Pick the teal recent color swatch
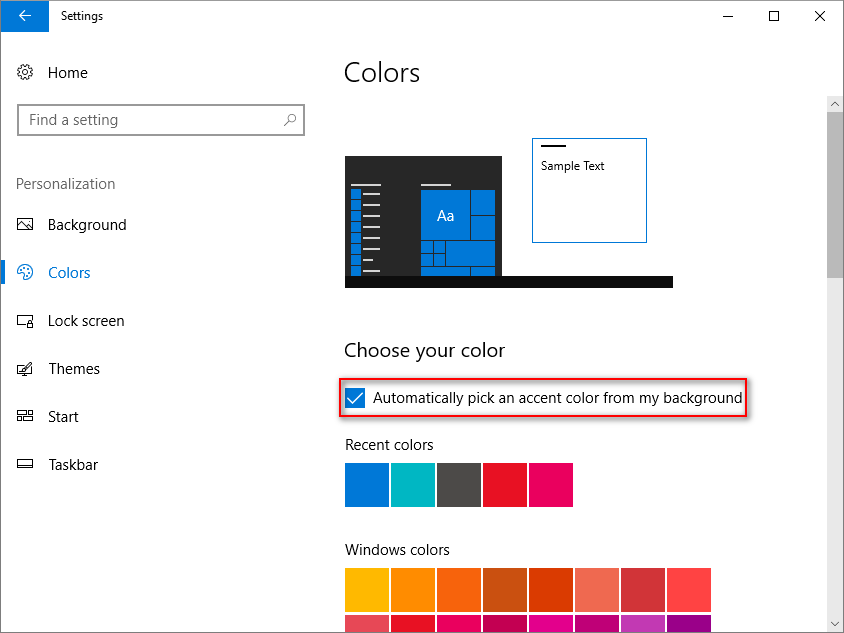Screen dimensions: 844x633 coord(413,485)
